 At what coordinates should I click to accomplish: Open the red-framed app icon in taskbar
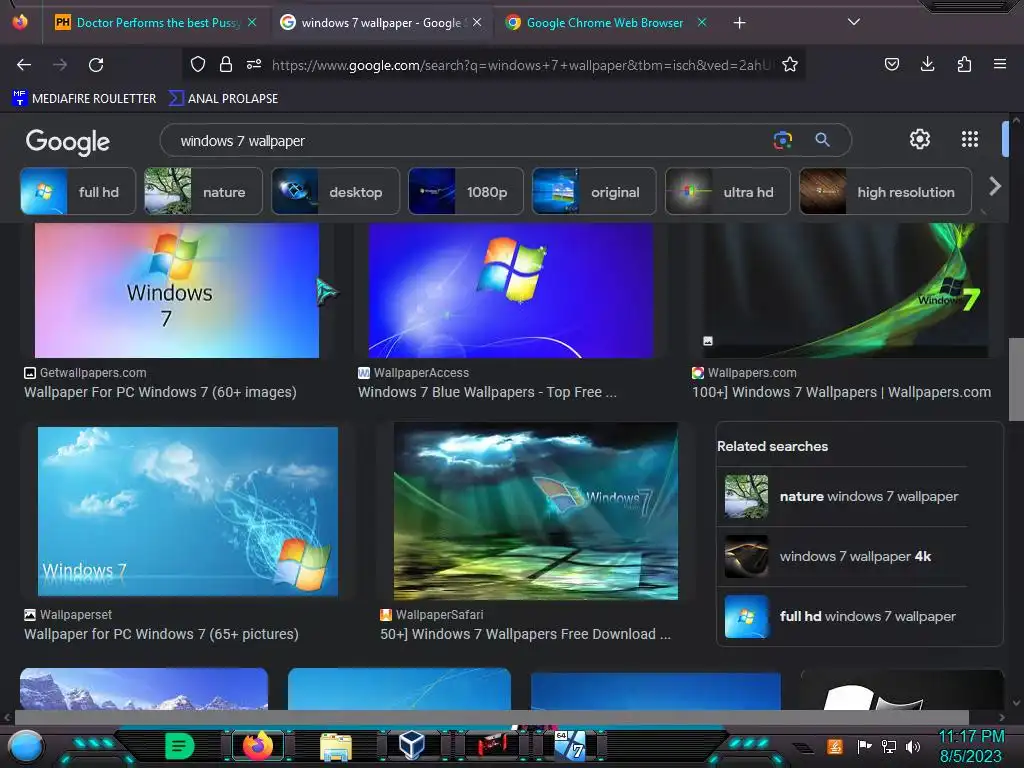coord(491,745)
